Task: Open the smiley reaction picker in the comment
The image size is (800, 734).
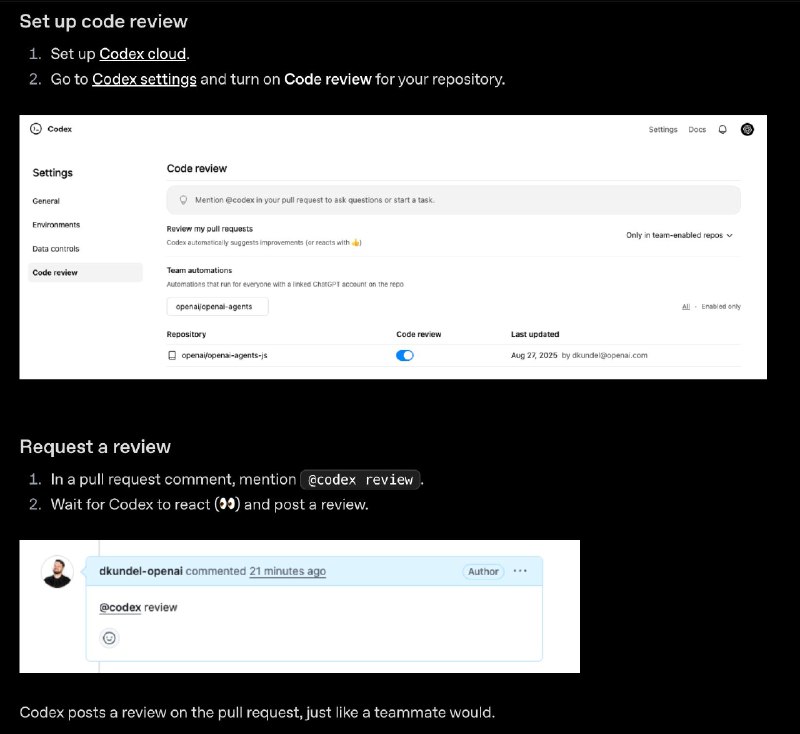Action: [x=109, y=636]
